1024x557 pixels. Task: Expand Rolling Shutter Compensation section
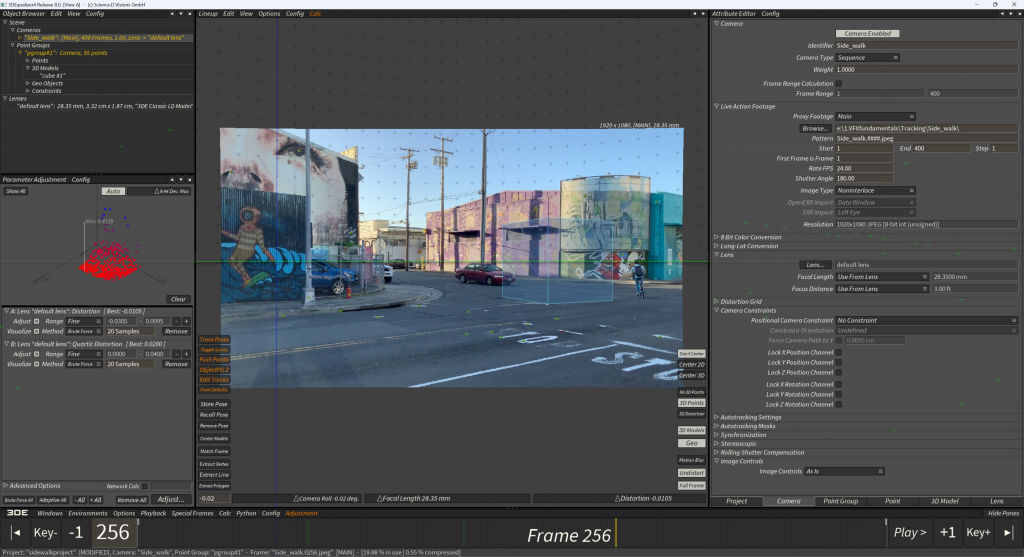coord(716,453)
